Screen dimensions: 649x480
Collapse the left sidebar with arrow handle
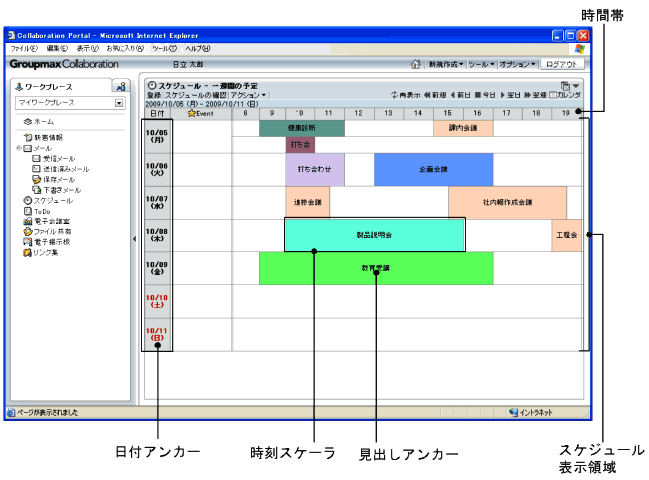point(135,239)
